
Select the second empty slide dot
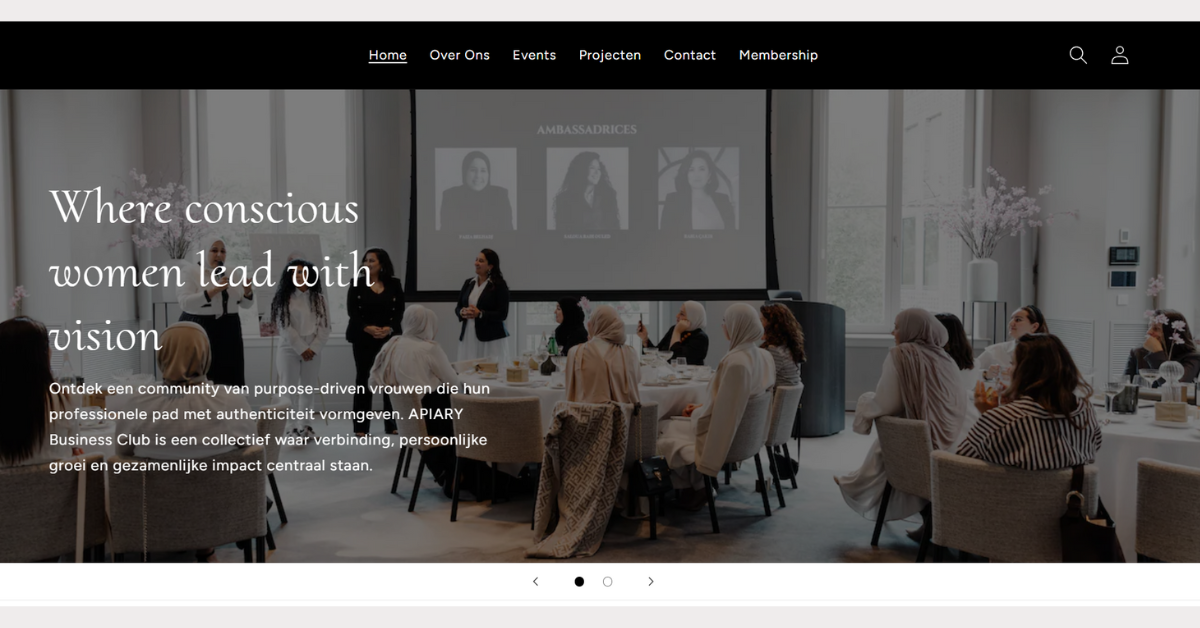(608, 581)
